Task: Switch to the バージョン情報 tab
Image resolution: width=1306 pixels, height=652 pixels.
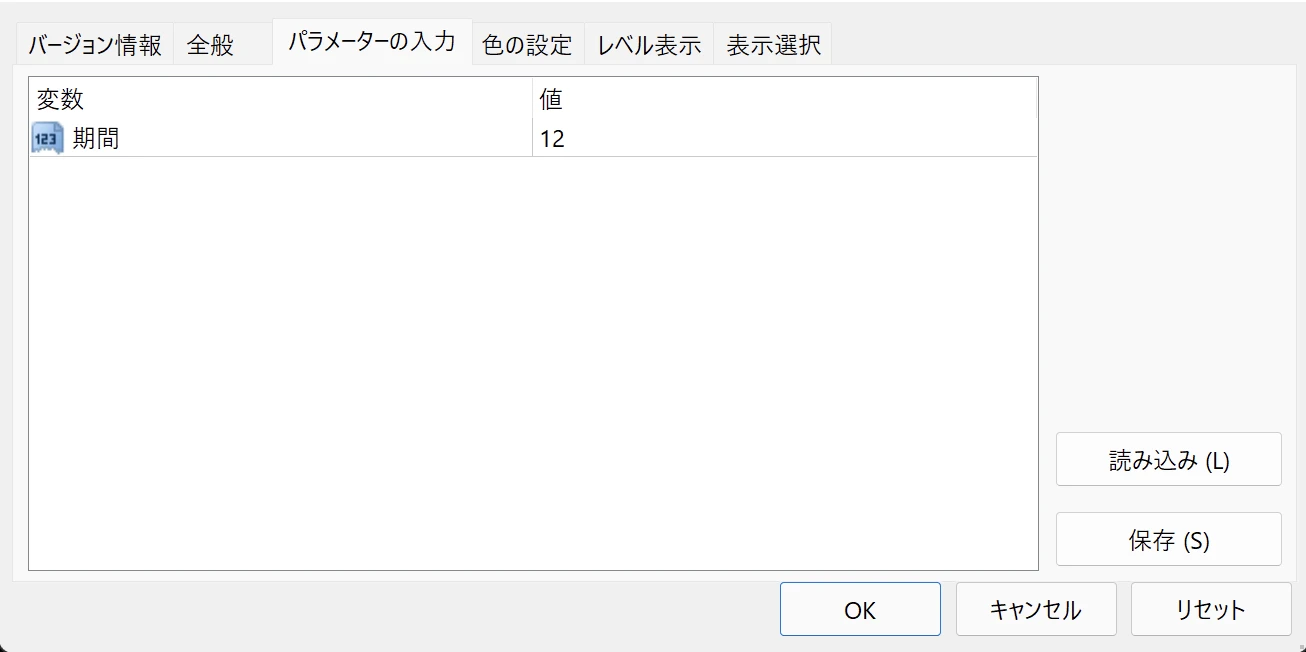Action: click(94, 46)
